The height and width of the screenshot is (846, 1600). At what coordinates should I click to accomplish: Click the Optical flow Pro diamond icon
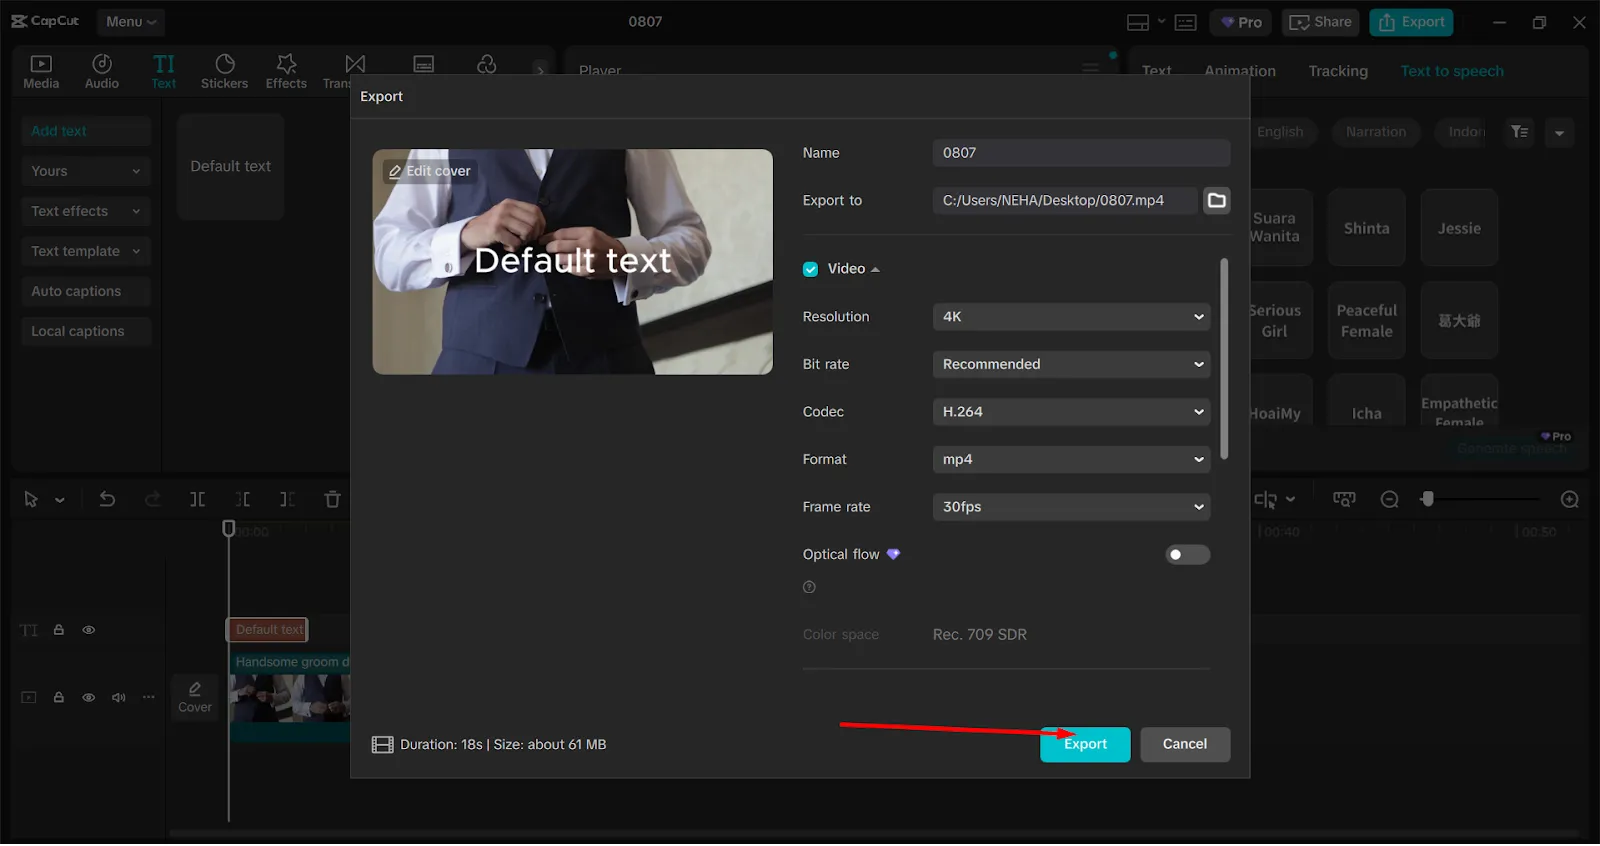point(893,555)
